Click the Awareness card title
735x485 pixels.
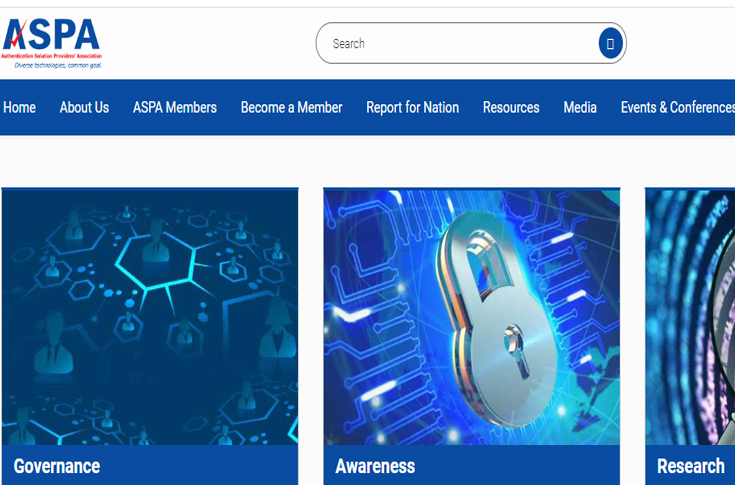375,466
